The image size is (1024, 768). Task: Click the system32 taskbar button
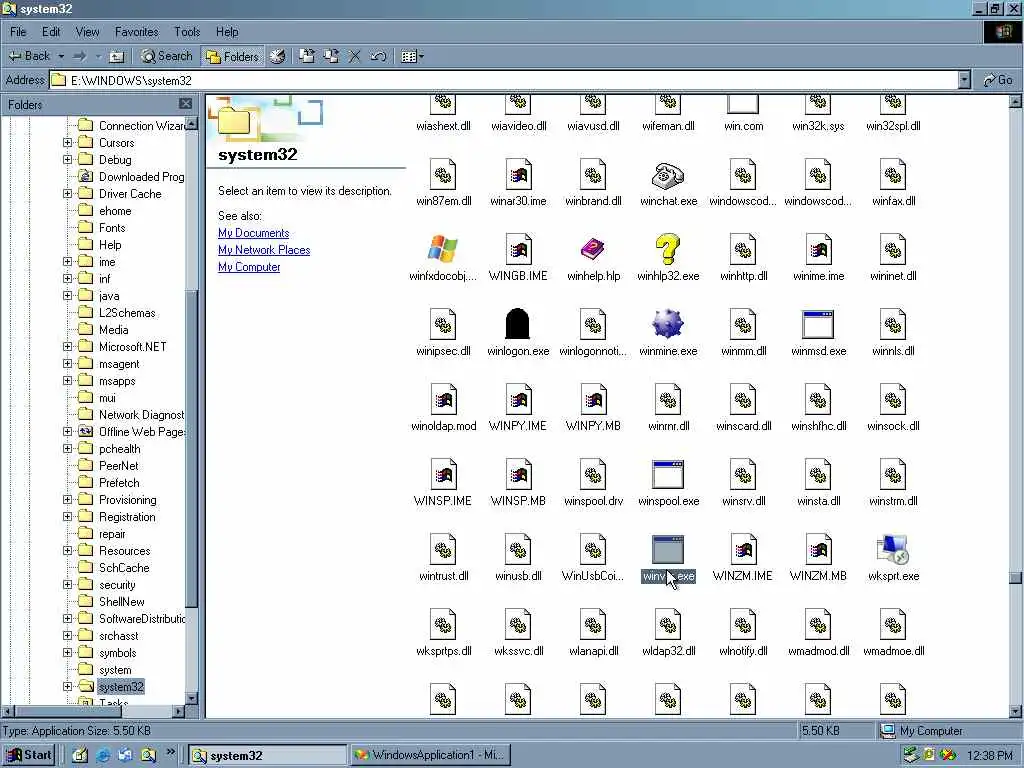click(268, 755)
